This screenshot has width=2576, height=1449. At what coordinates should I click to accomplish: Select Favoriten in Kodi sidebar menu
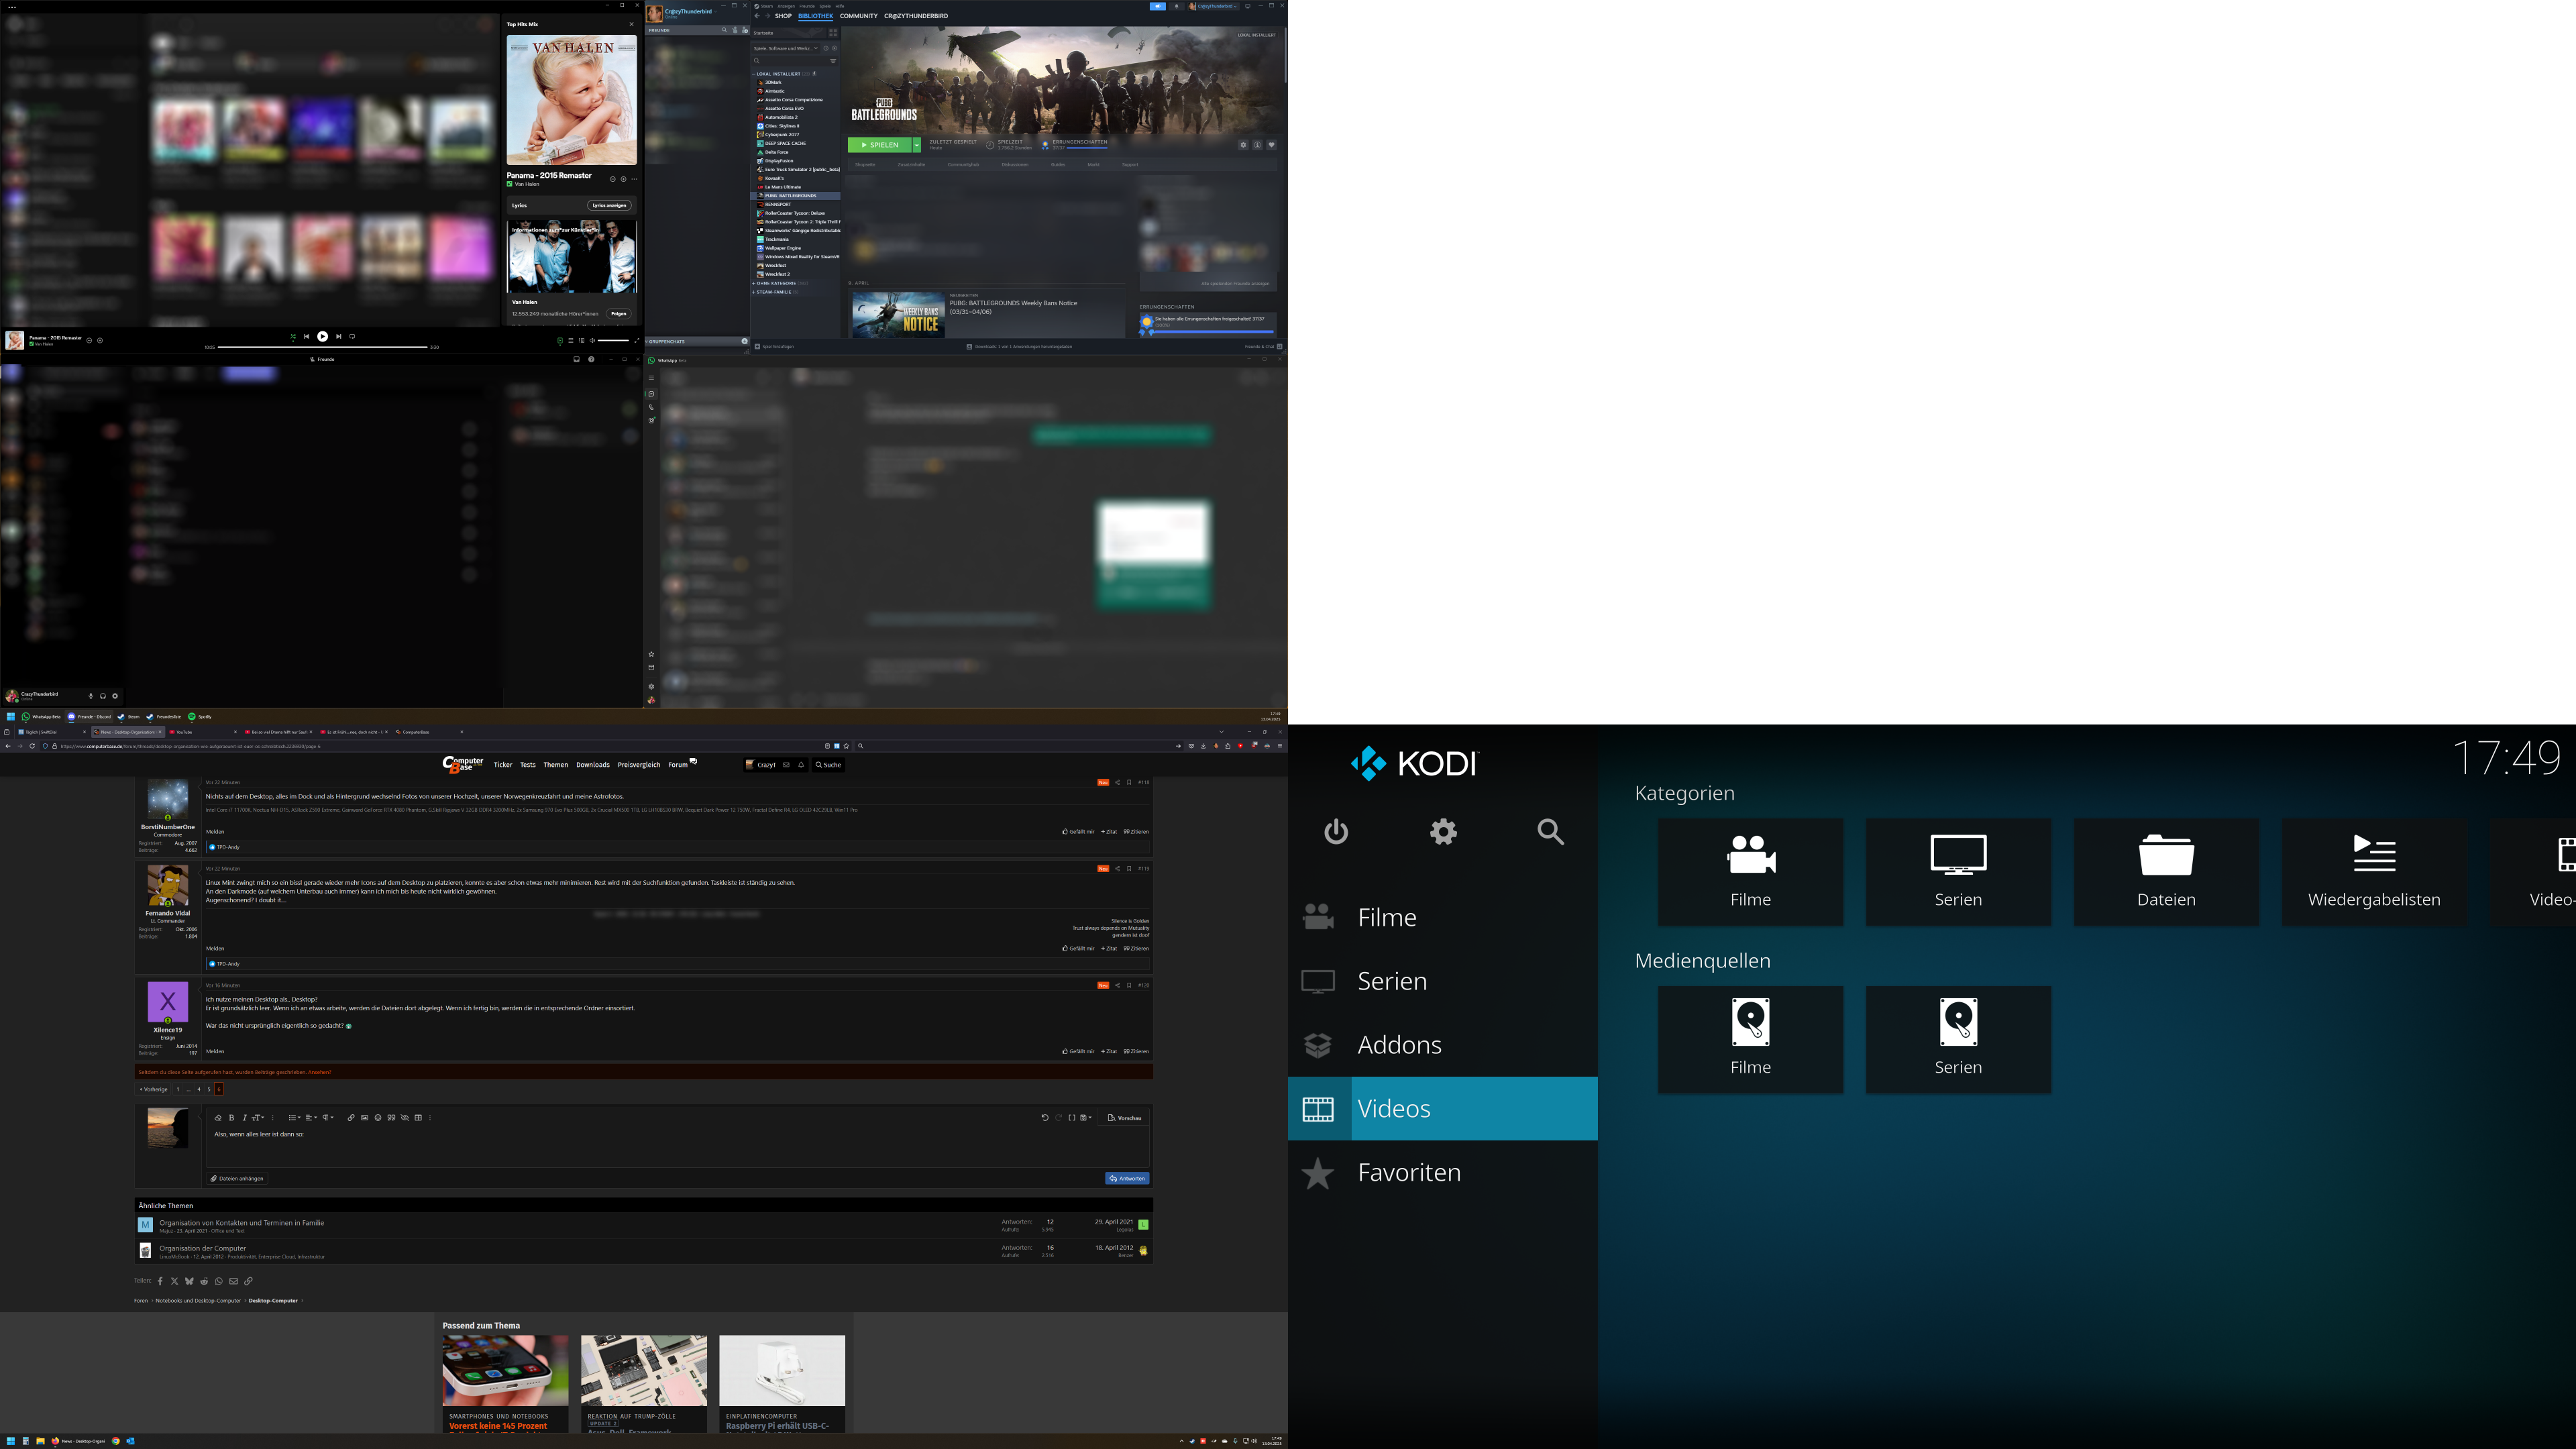click(1442, 1172)
